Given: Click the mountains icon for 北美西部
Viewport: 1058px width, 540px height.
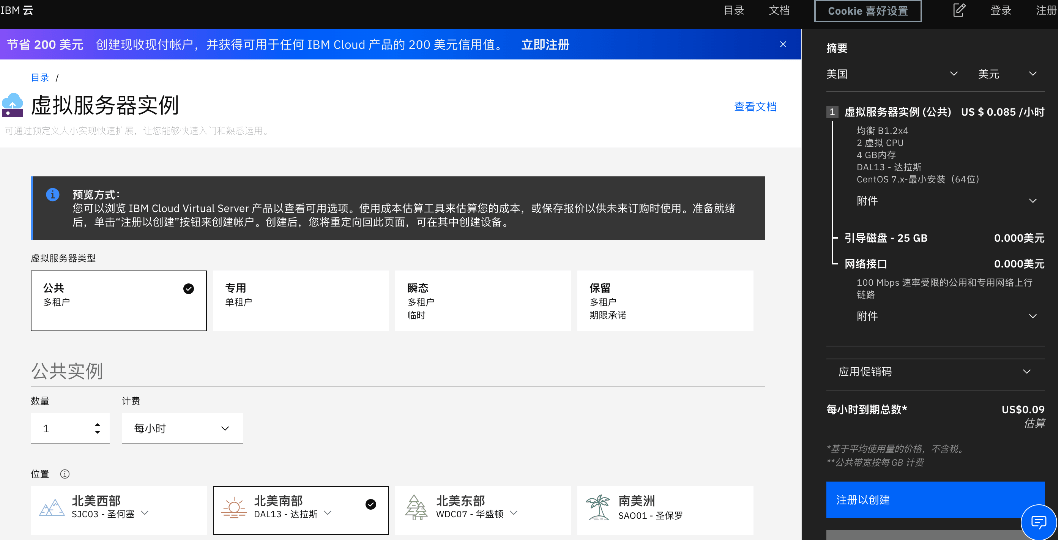Looking at the screenshot, I should pyautogui.click(x=52, y=508).
